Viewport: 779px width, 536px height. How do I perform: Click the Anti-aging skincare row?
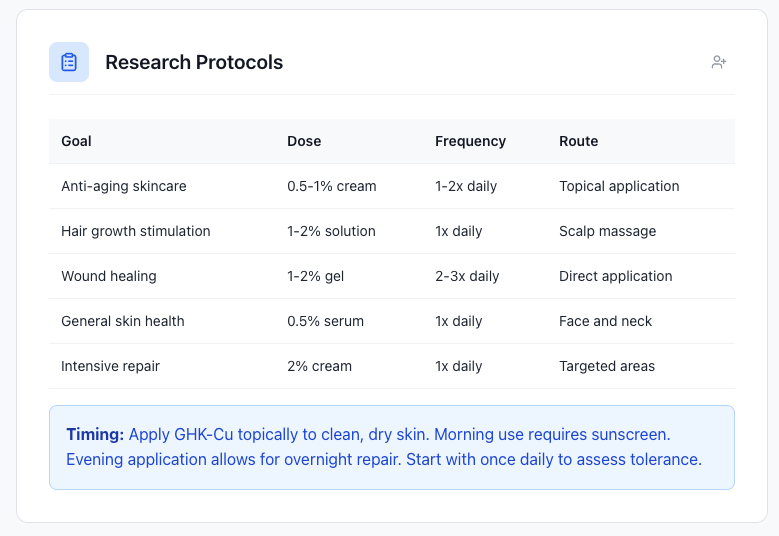(124, 186)
